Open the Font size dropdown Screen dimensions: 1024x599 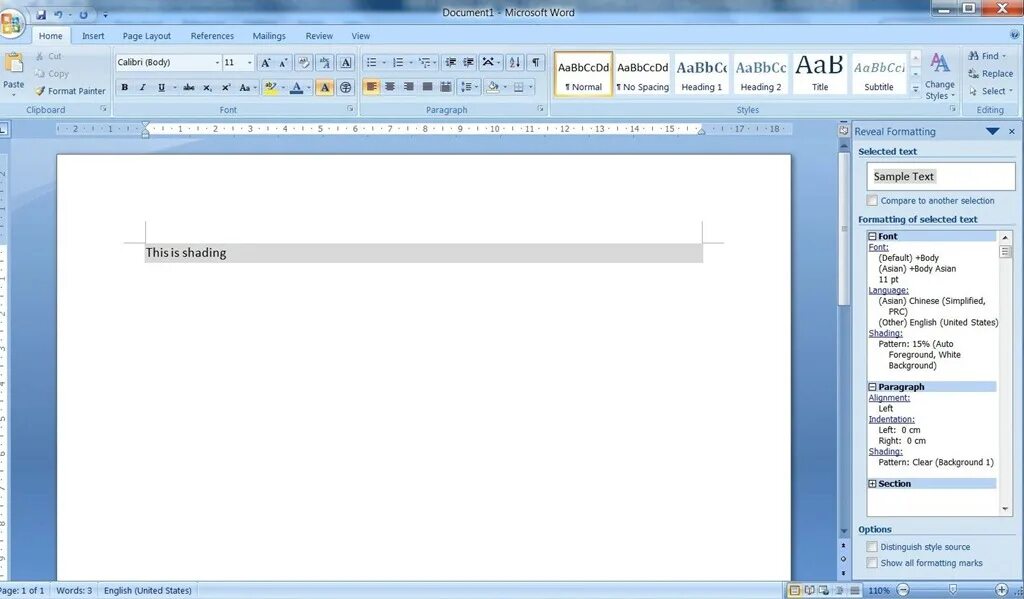[249, 63]
